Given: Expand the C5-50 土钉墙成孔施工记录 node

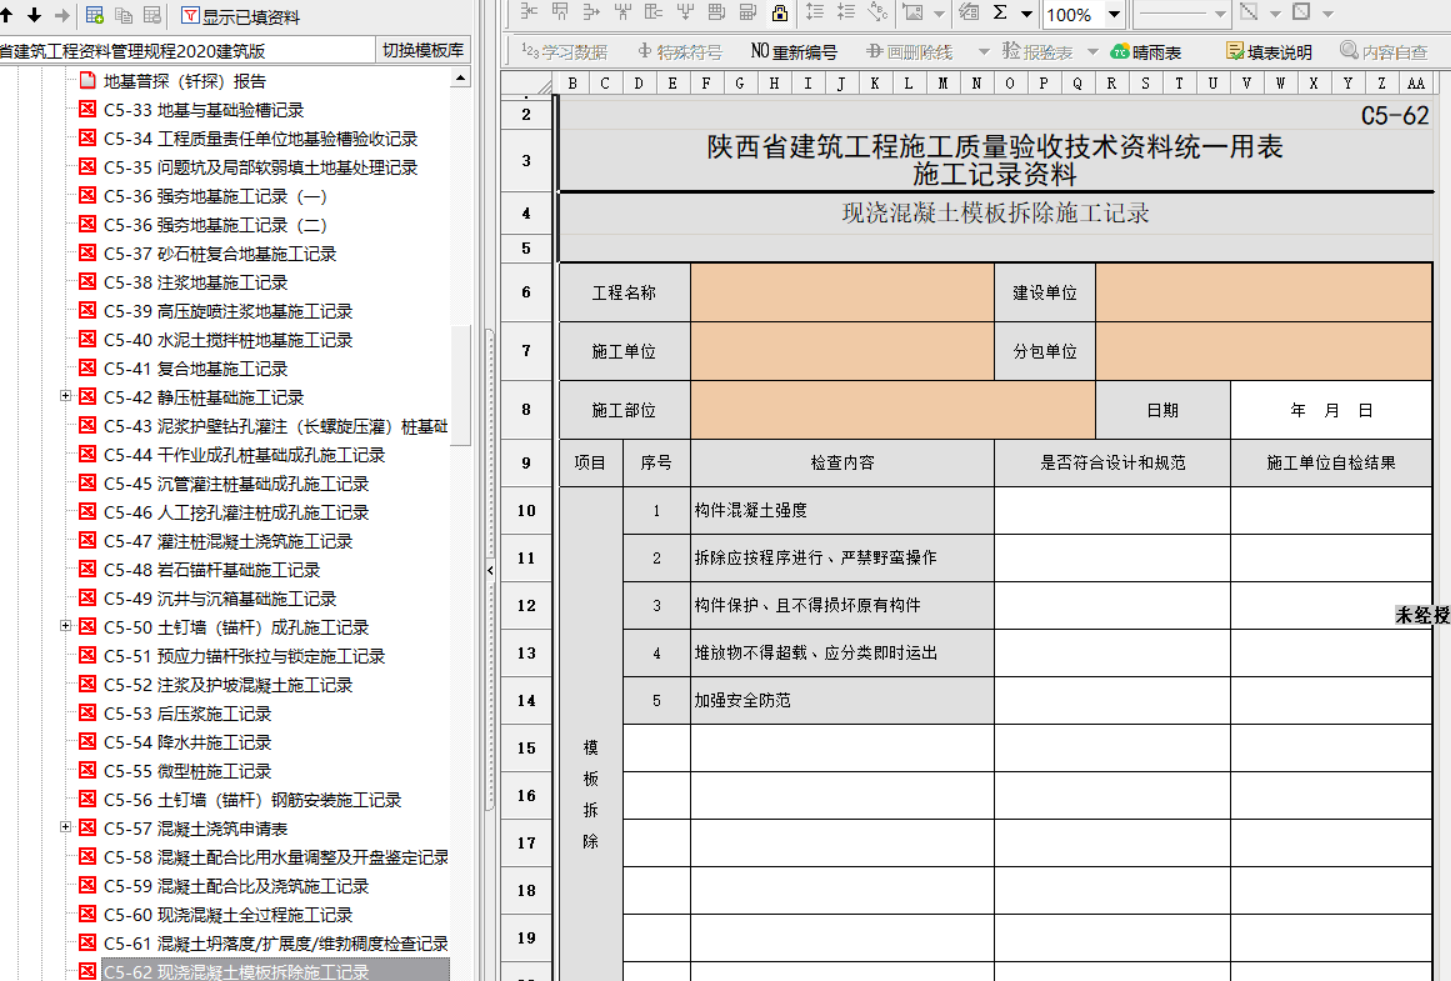Looking at the screenshot, I should pyautogui.click(x=65, y=626).
